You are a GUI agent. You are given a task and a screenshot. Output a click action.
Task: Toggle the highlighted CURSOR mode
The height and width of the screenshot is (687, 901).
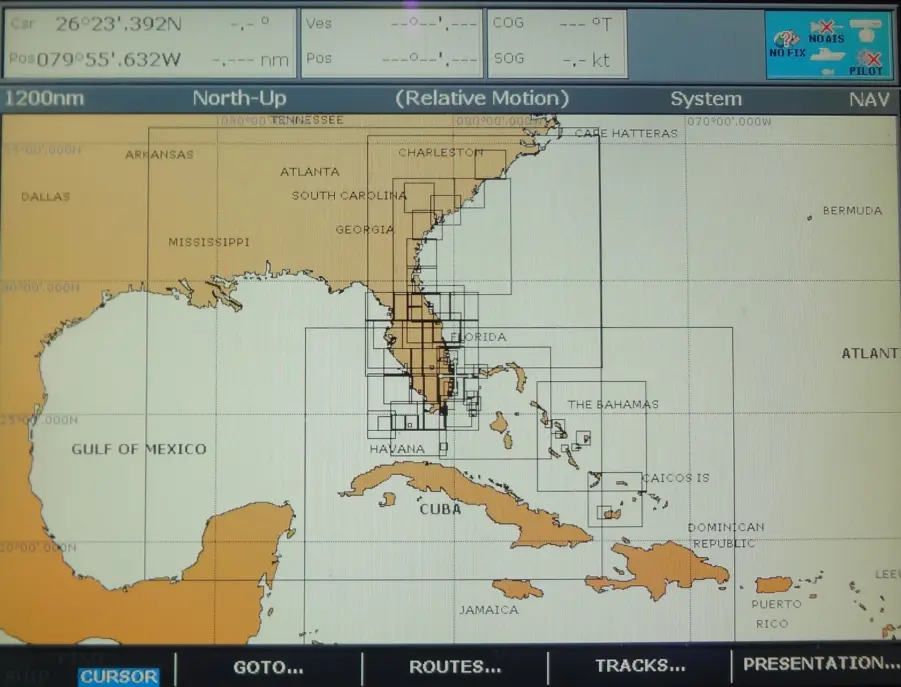118,676
